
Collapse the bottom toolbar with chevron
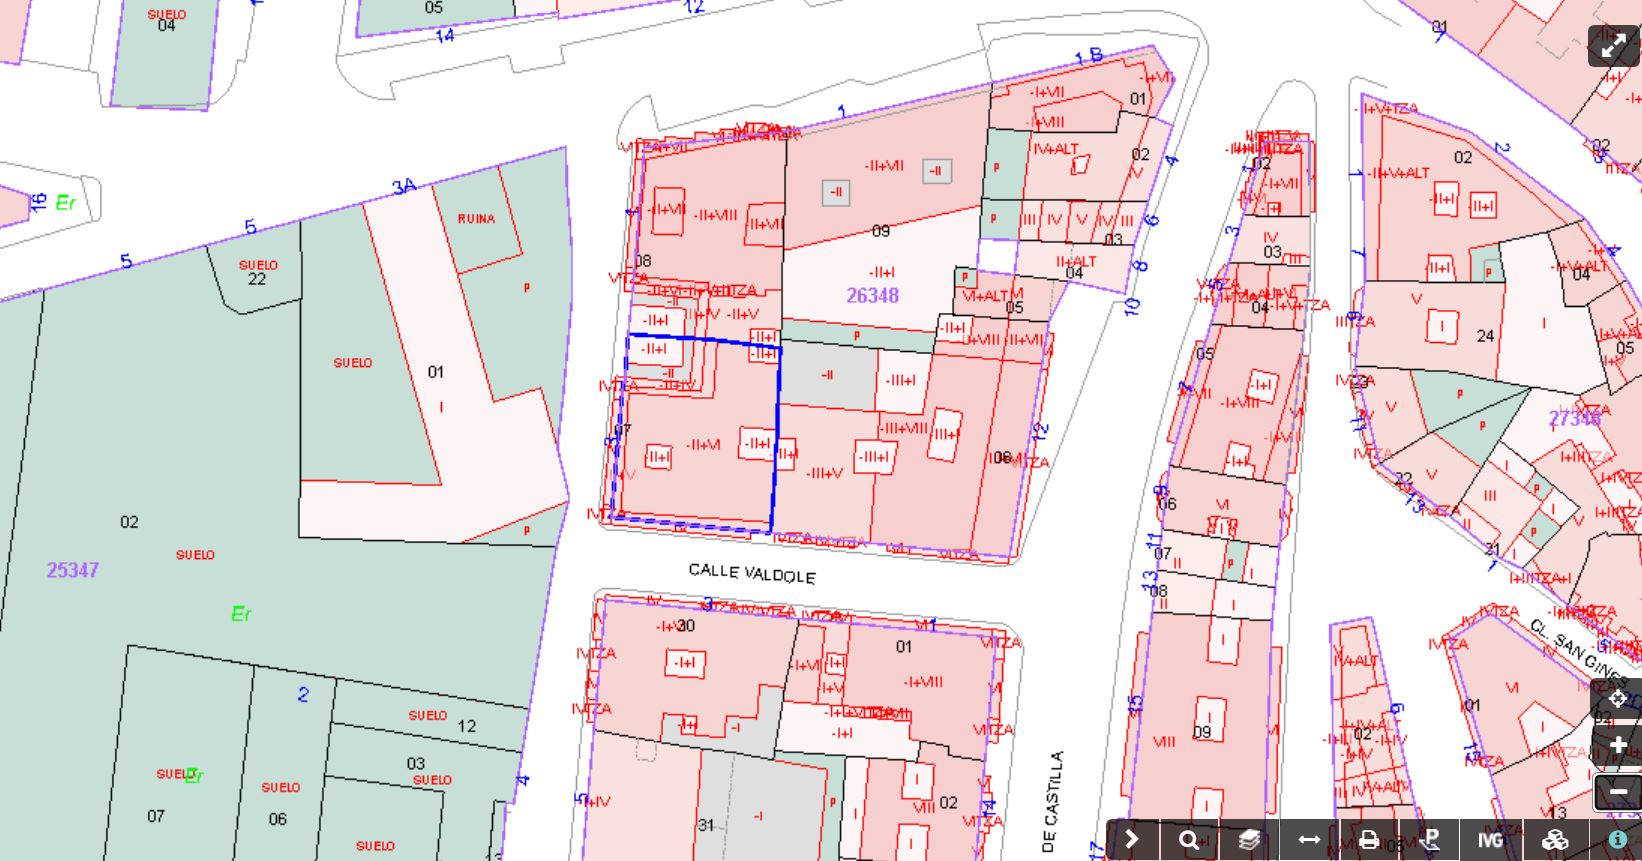pos(1131,840)
